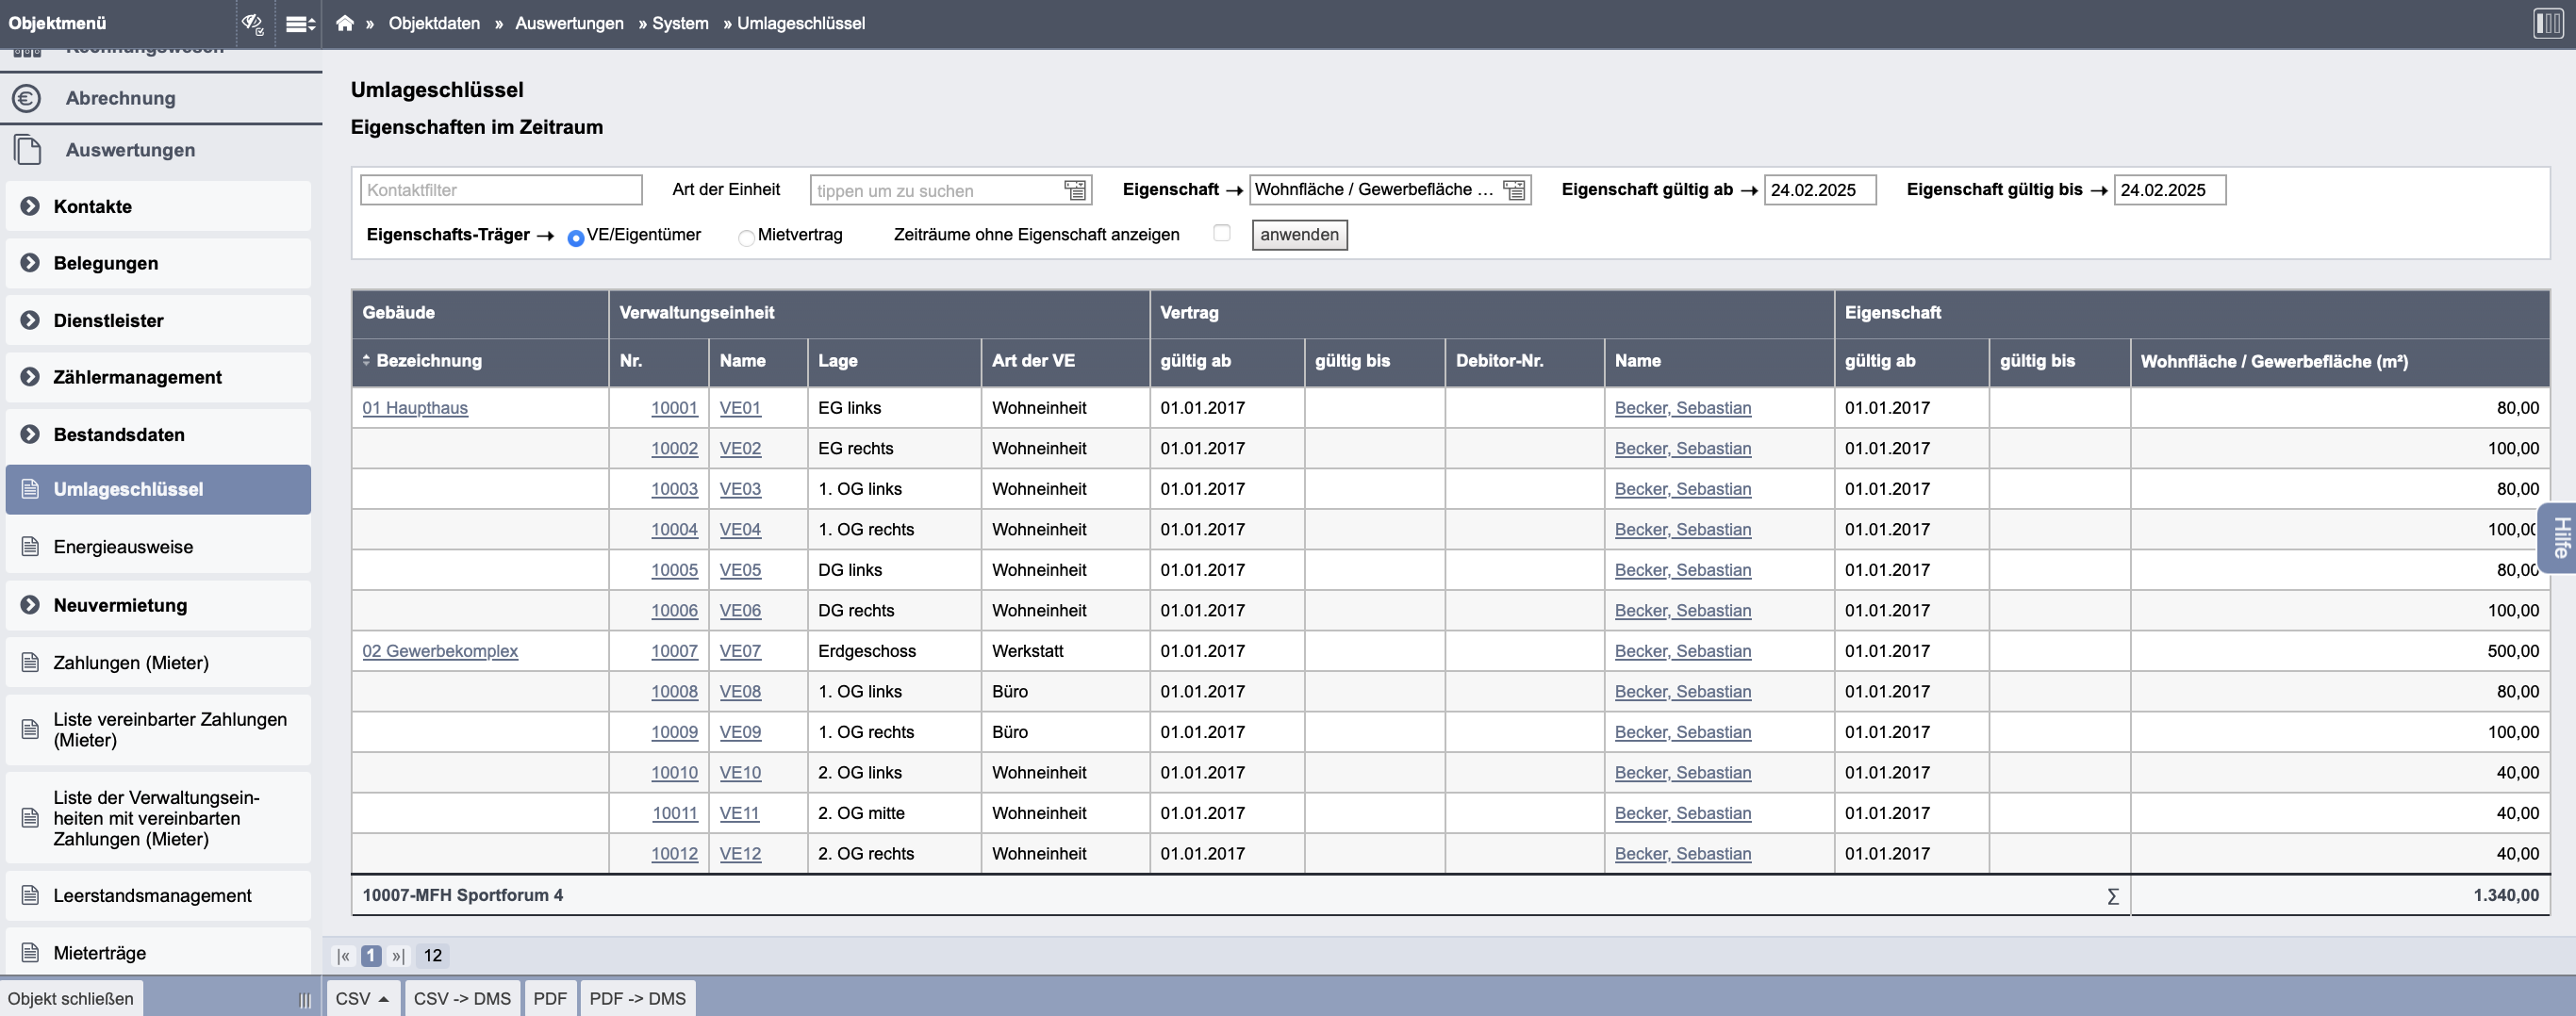Select the Mietvertrag radio button
The height and width of the screenshot is (1016, 2576).
tap(746, 238)
